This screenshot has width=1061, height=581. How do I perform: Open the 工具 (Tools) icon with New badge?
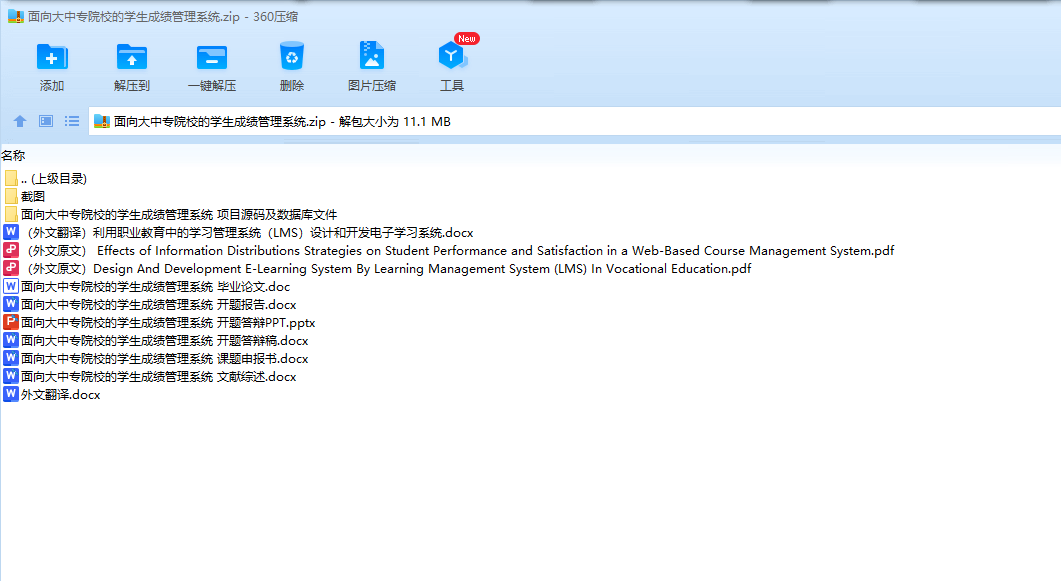click(452, 55)
